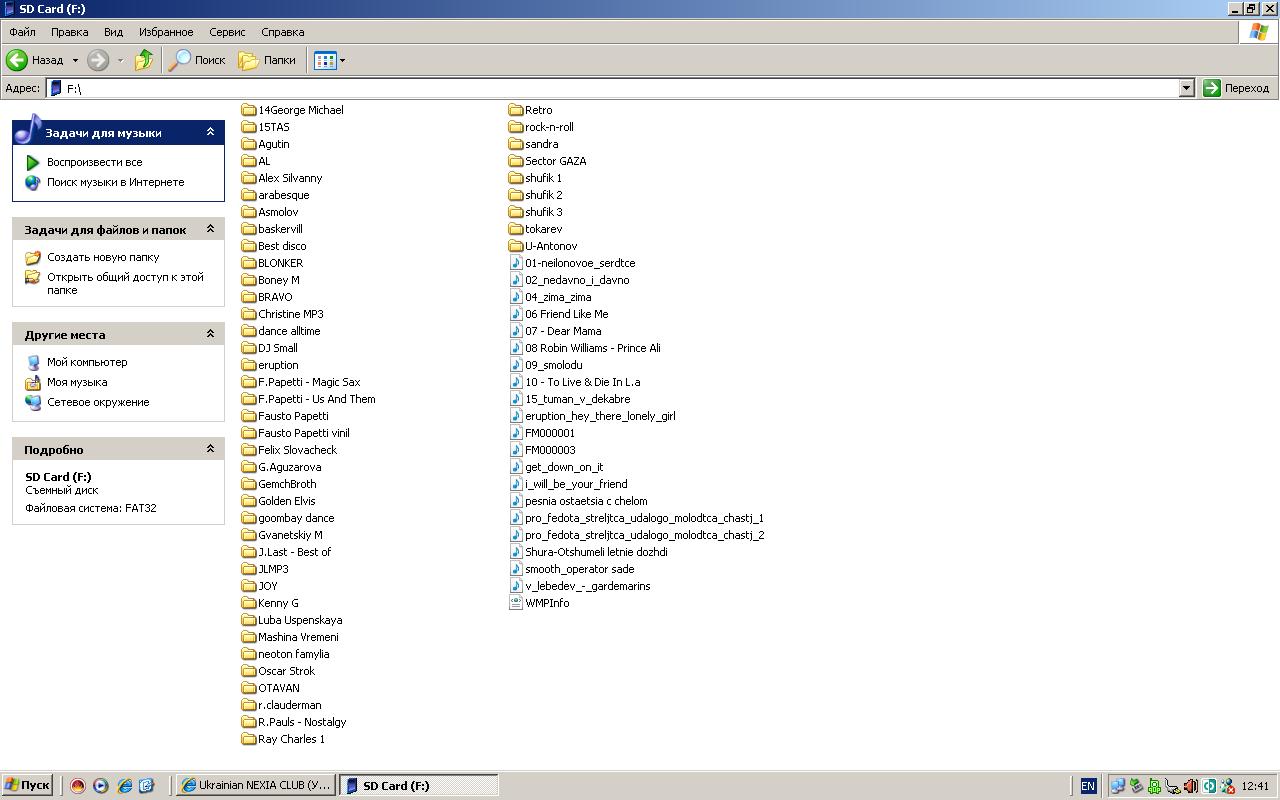The image size is (1280, 800).
Task: Open the Сервис menu
Action: 227,32
